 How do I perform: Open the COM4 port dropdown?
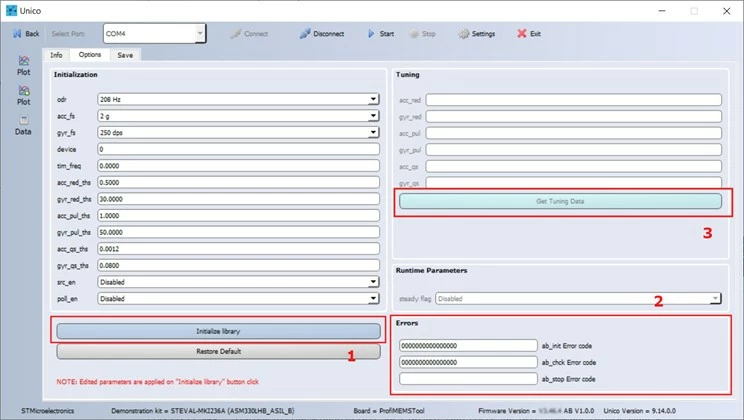200,33
